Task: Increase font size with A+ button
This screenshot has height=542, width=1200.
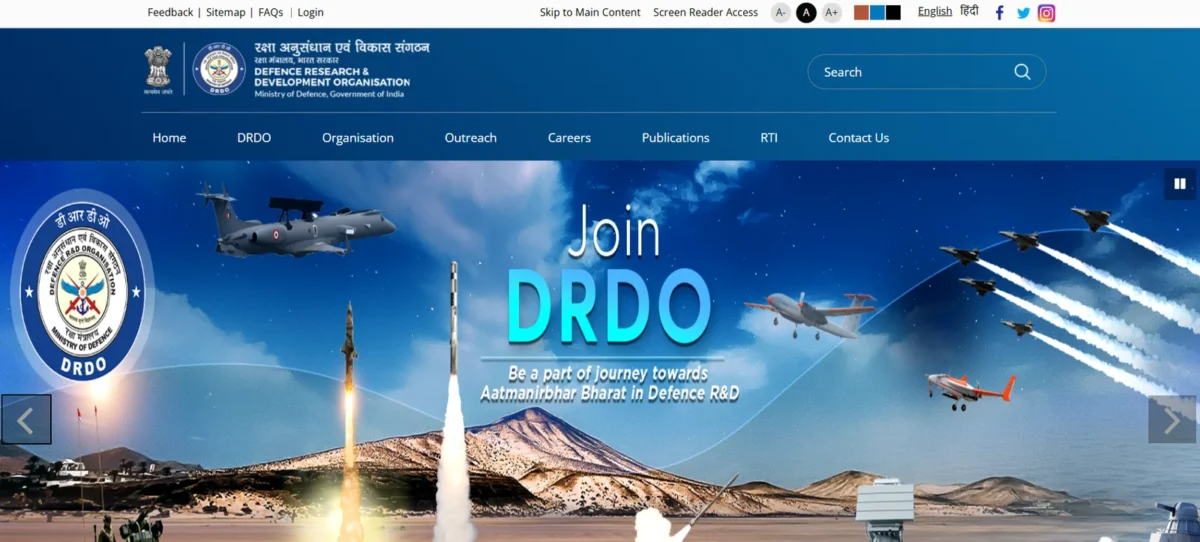Action: (x=831, y=13)
